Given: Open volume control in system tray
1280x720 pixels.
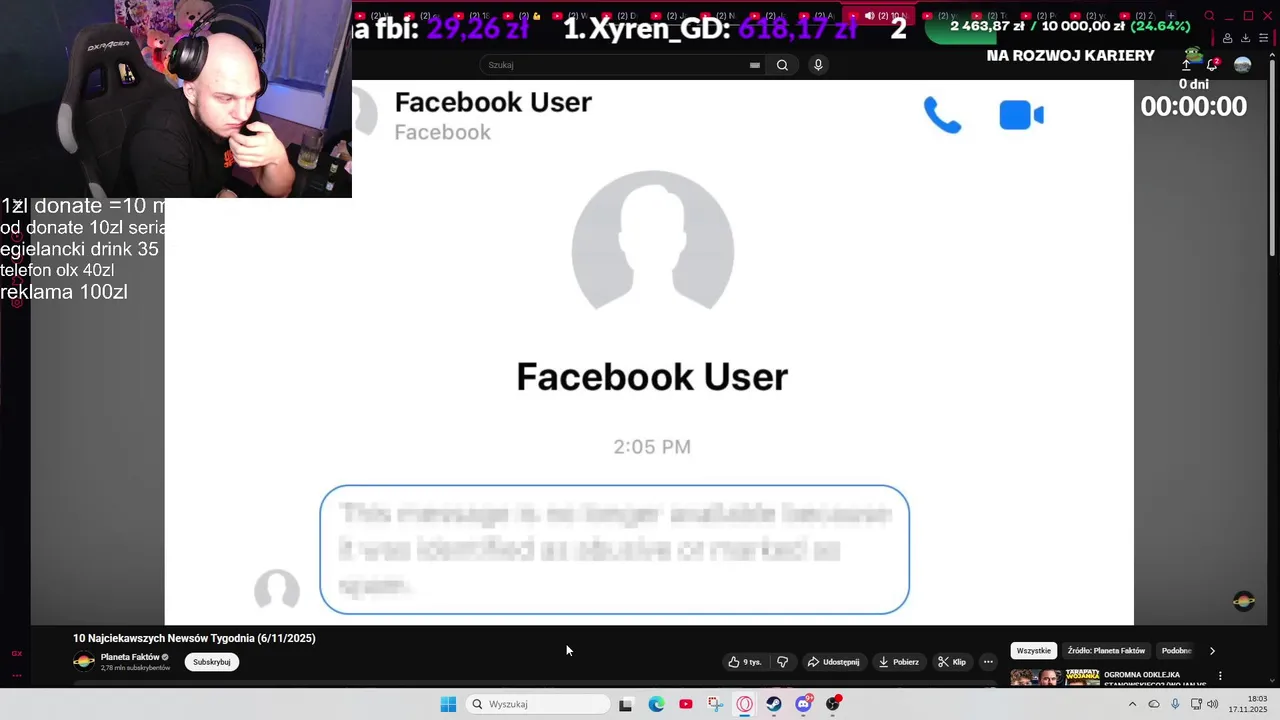Looking at the screenshot, I should 1212,704.
